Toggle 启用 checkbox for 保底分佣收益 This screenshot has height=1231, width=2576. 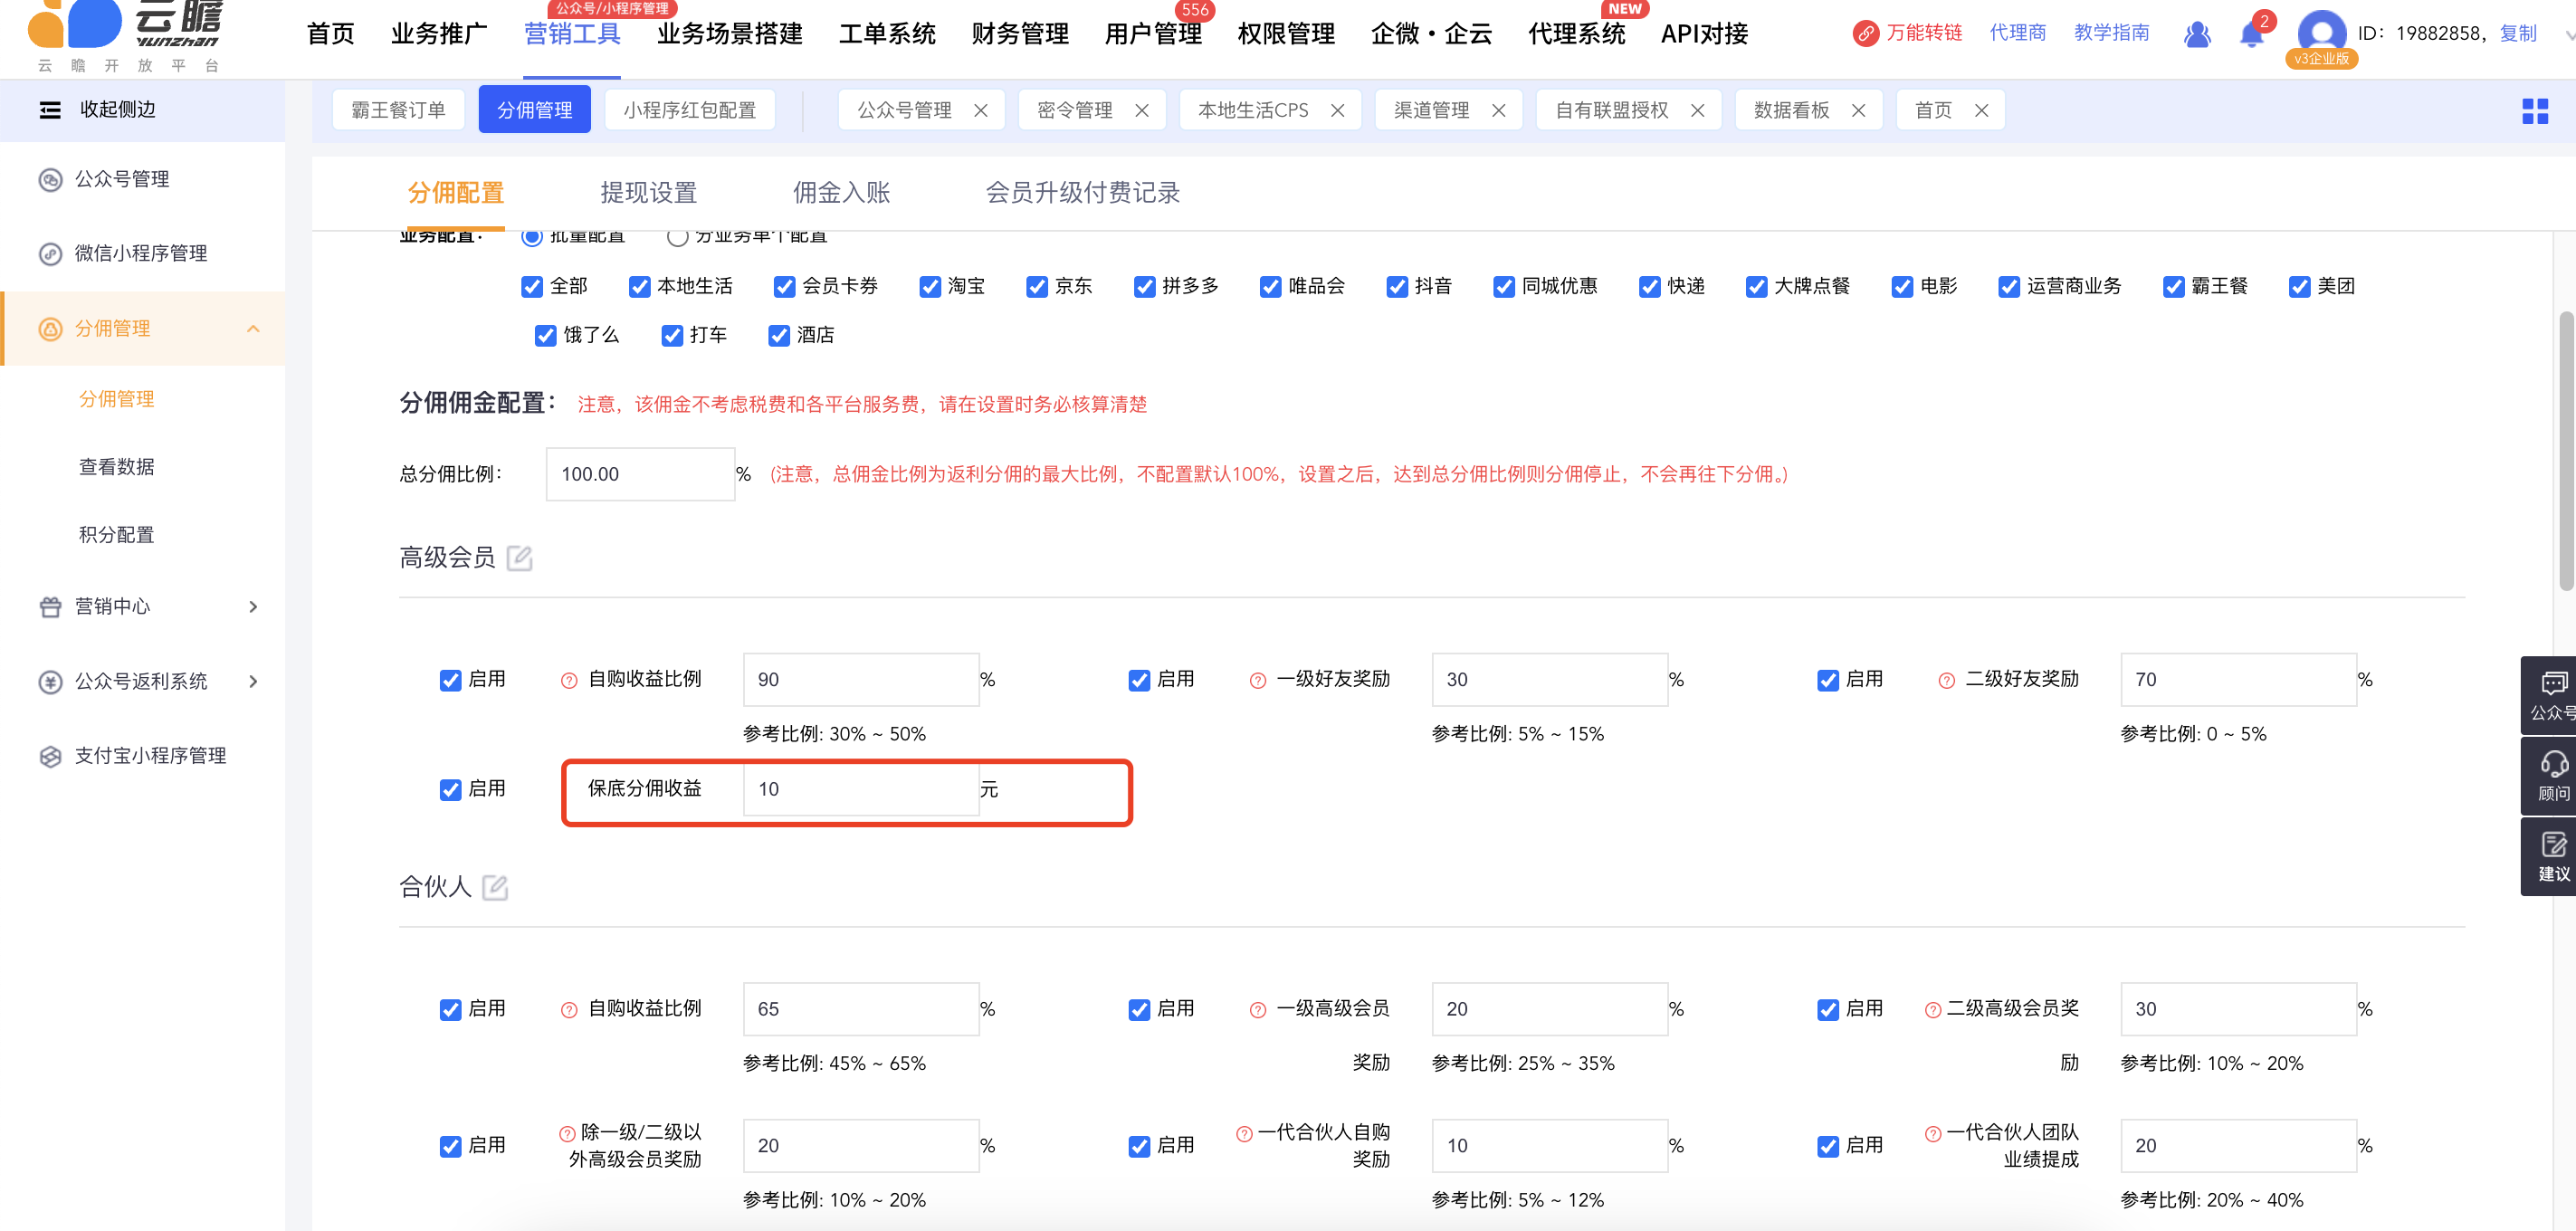point(451,790)
